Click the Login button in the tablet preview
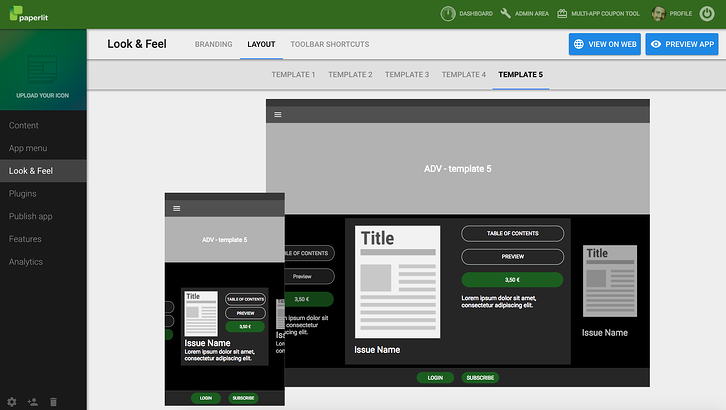 click(x=435, y=378)
